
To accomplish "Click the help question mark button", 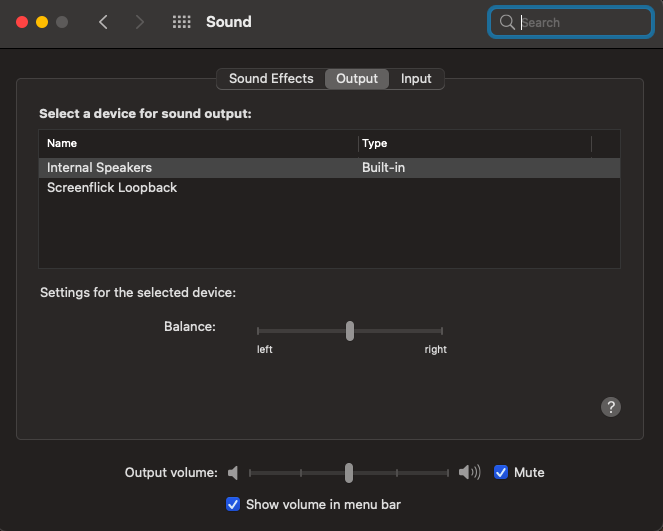I will (611, 407).
